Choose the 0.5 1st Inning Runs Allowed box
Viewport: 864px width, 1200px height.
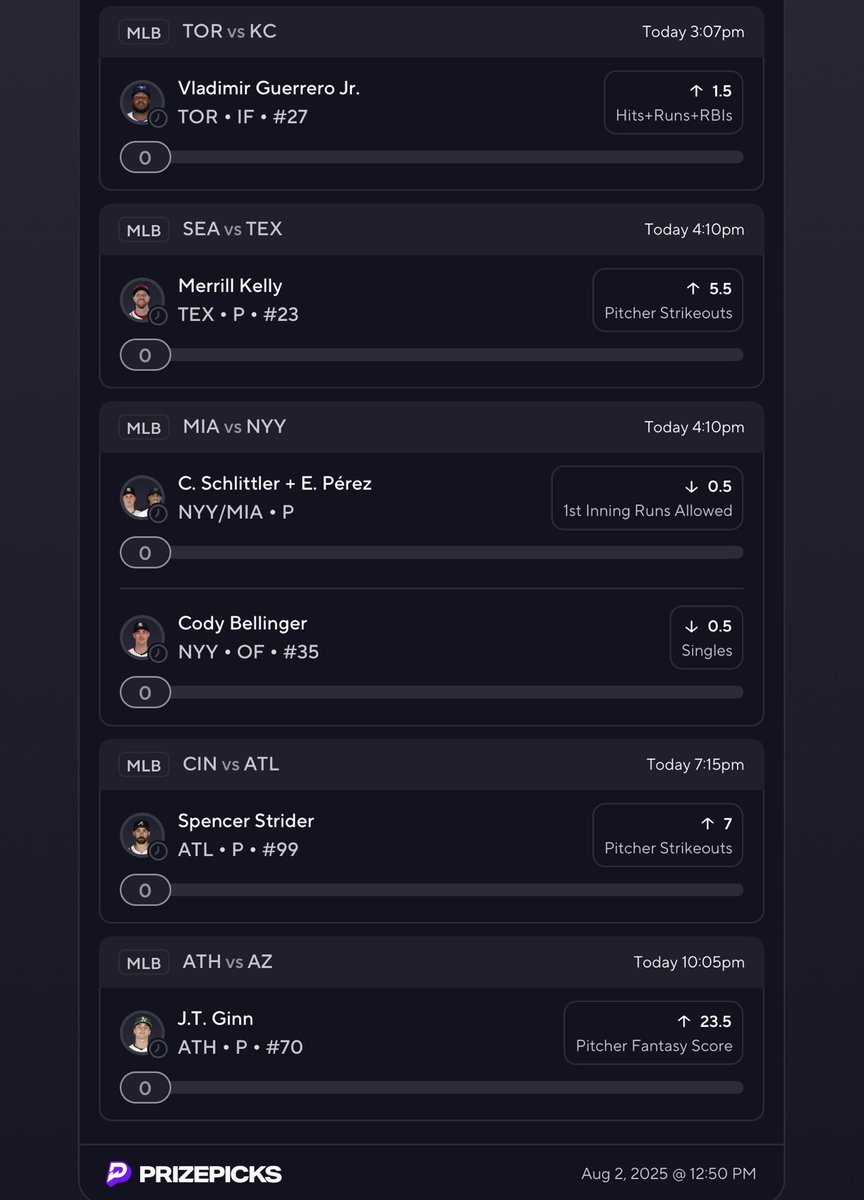click(x=647, y=498)
